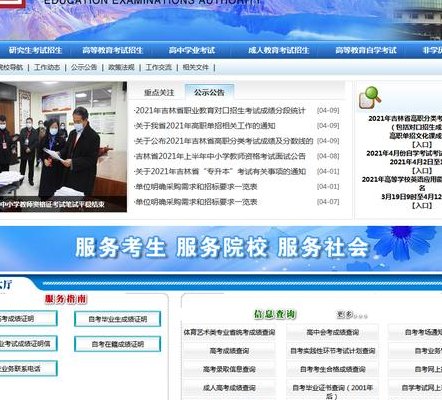Open 高考录取信息查询

pyautogui.click(x=229, y=369)
